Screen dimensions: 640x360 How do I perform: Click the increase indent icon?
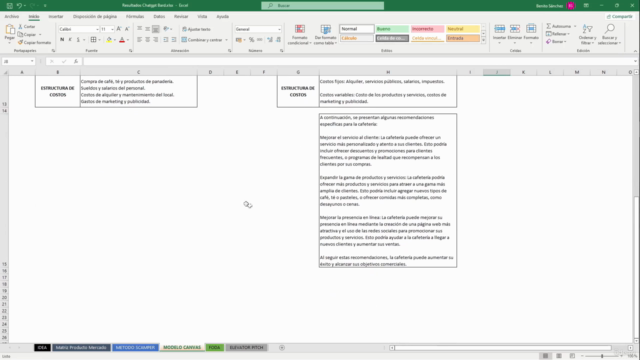click(174, 40)
